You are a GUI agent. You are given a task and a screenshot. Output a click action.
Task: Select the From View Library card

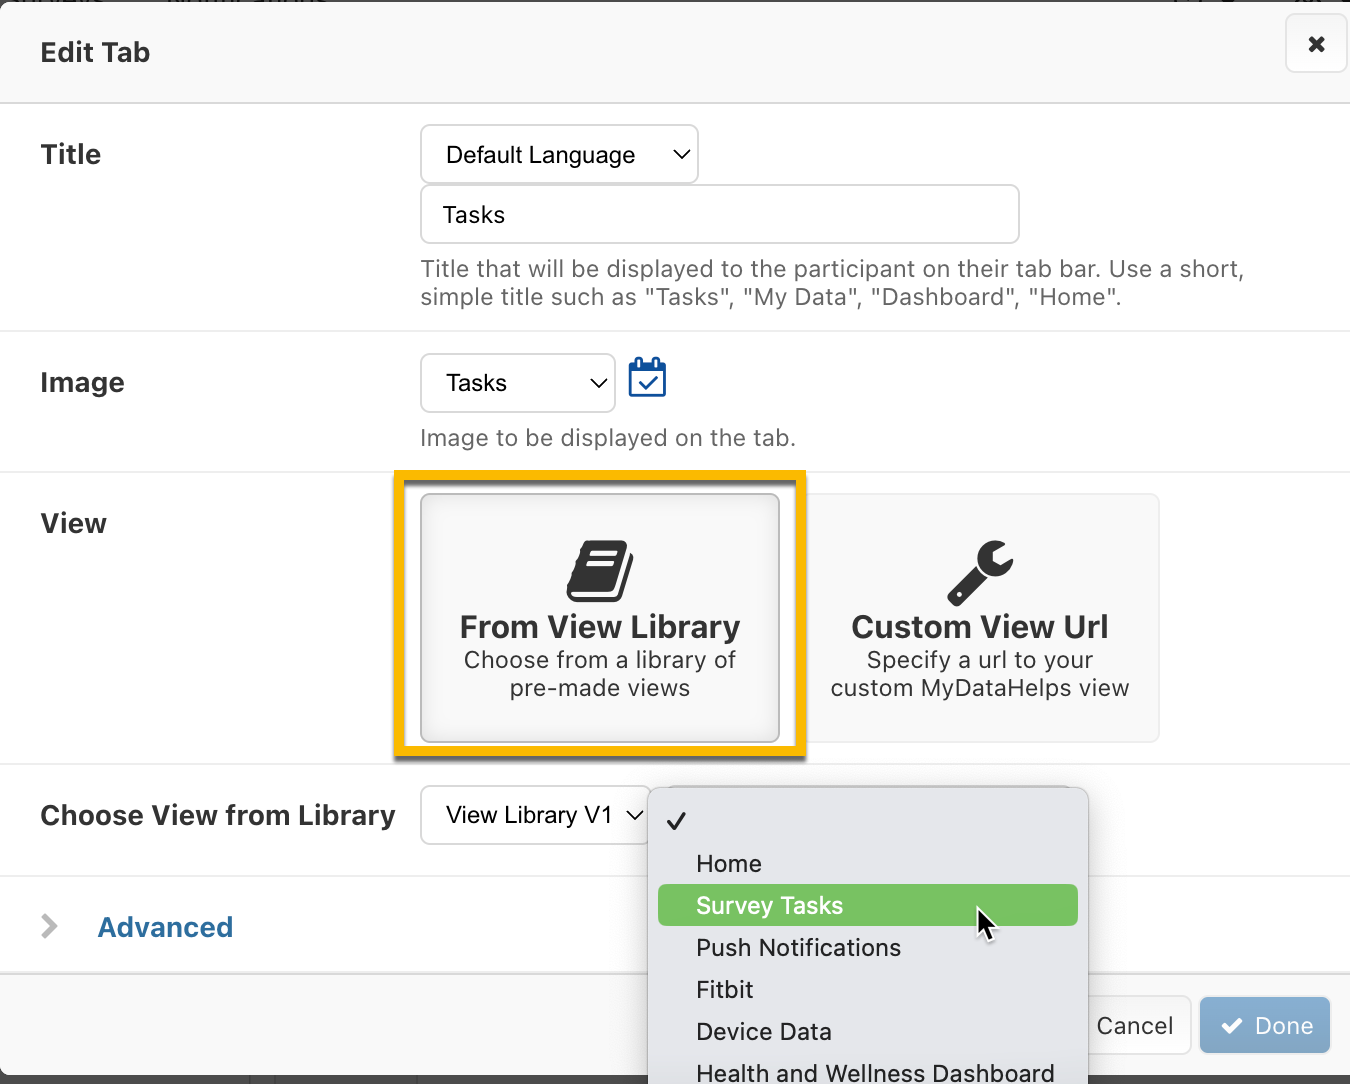coord(600,618)
